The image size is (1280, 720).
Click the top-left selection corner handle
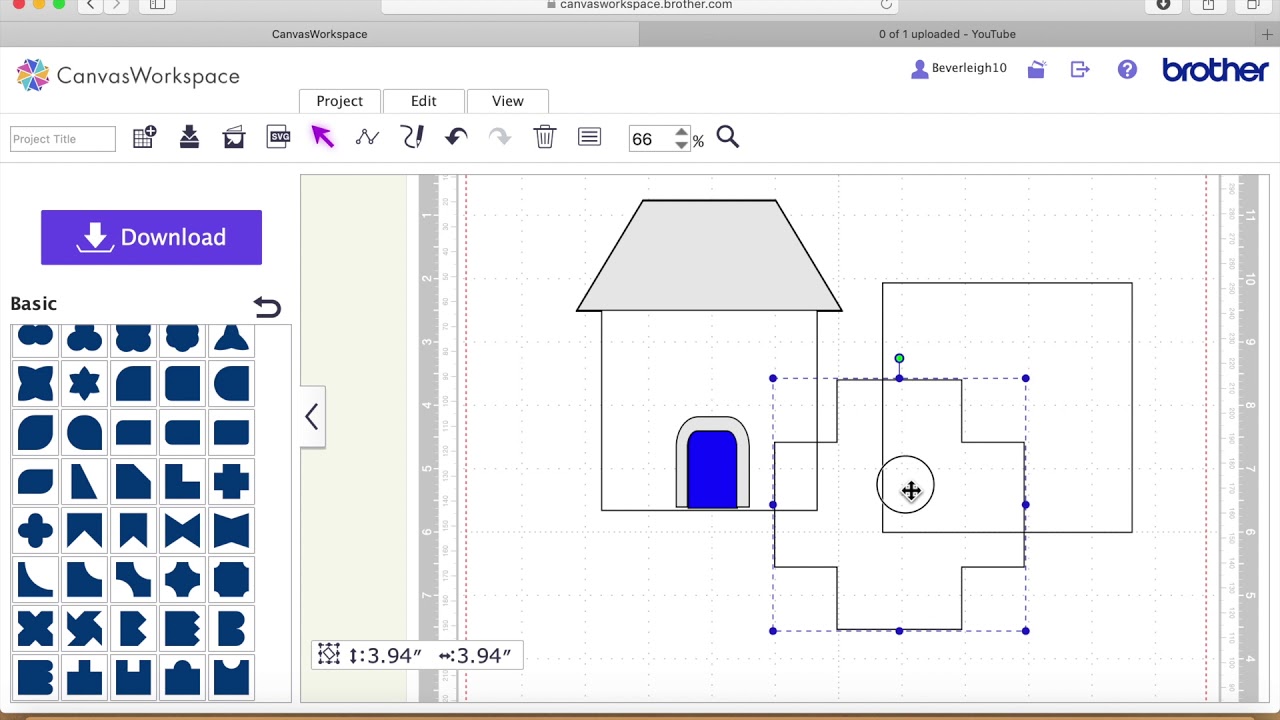coord(773,378)
